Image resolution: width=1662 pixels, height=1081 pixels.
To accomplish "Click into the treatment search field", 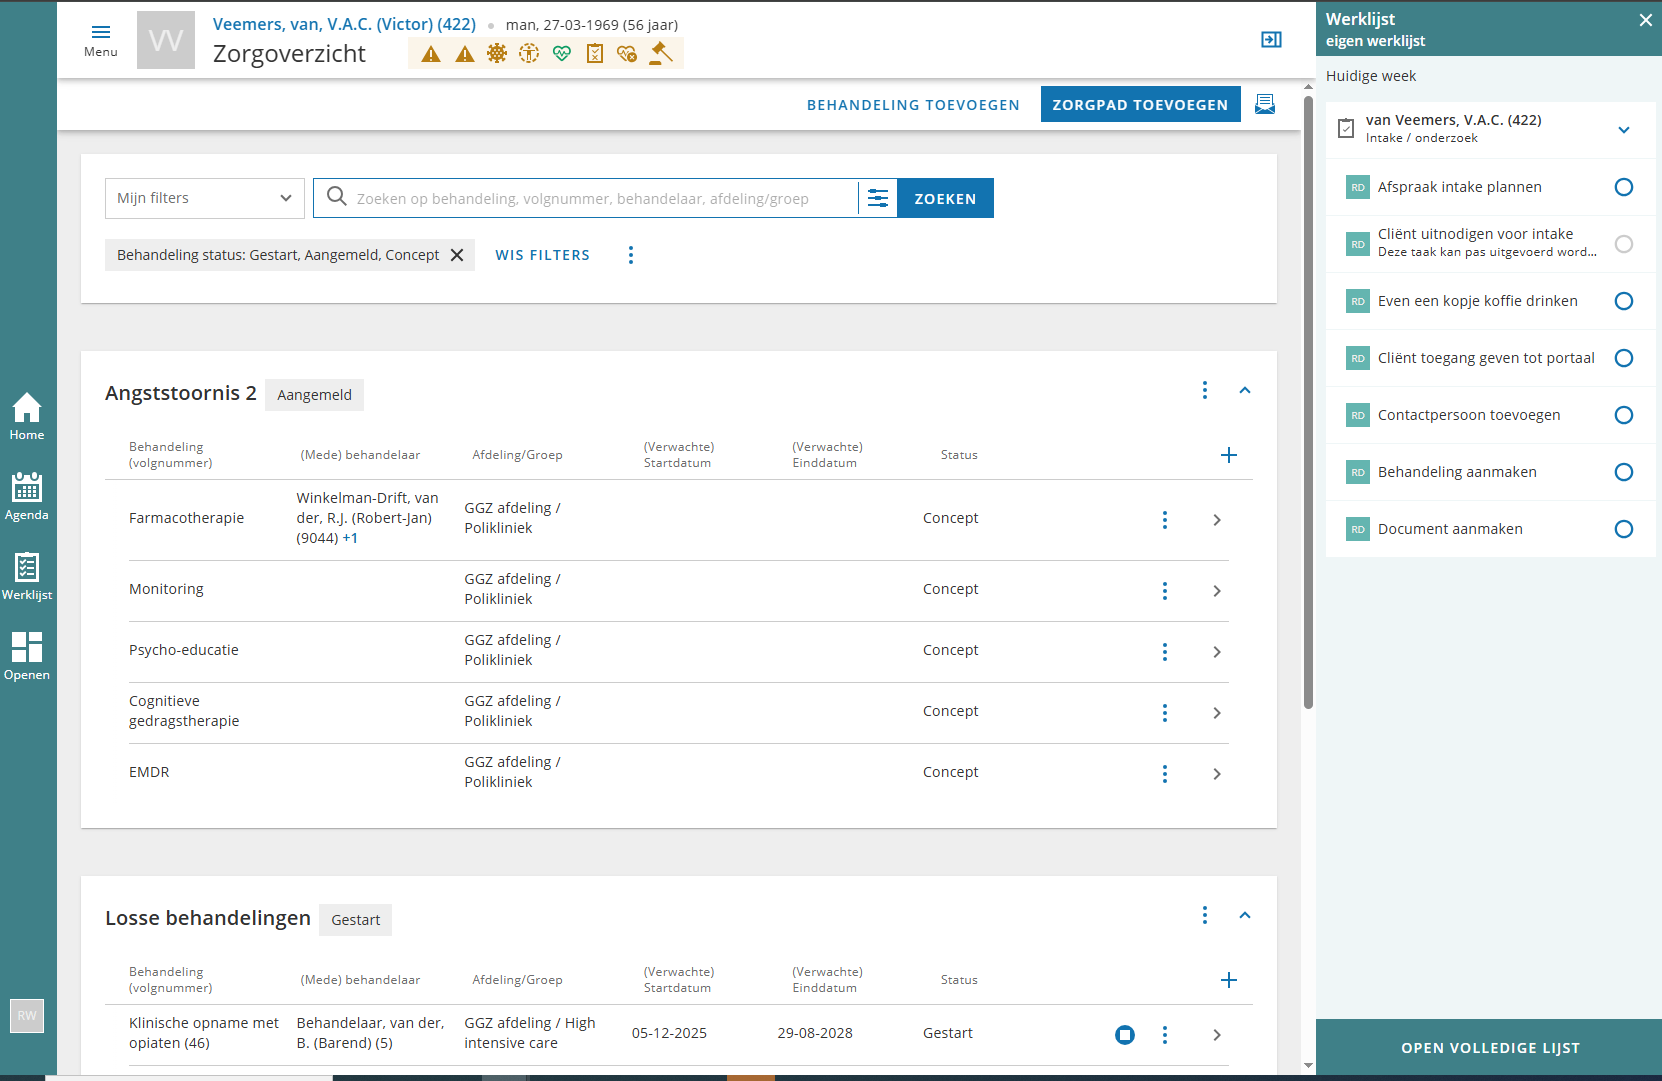I will [x=600, y=198].
